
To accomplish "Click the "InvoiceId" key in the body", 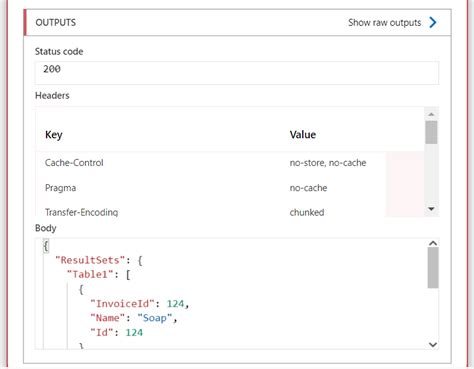I will pos(123,304).
